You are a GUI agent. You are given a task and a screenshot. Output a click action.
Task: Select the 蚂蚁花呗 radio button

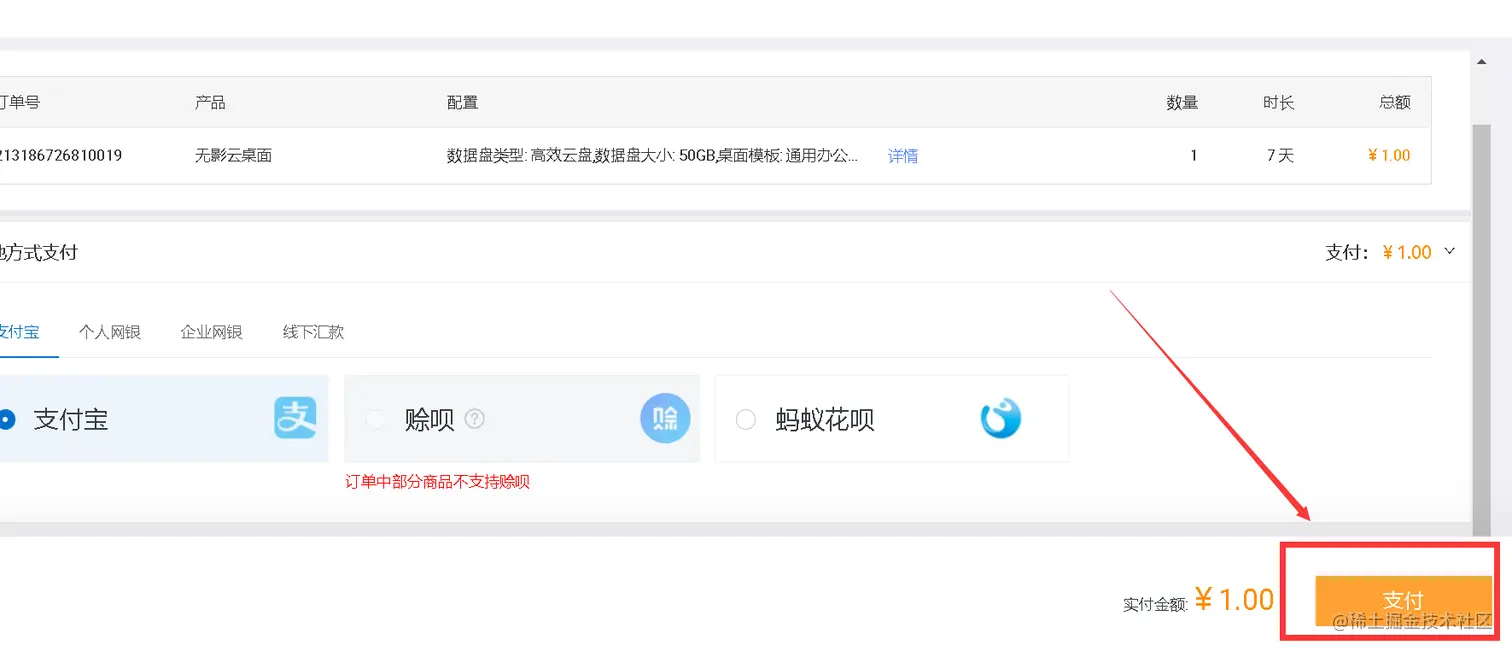[x=745, y=419]
